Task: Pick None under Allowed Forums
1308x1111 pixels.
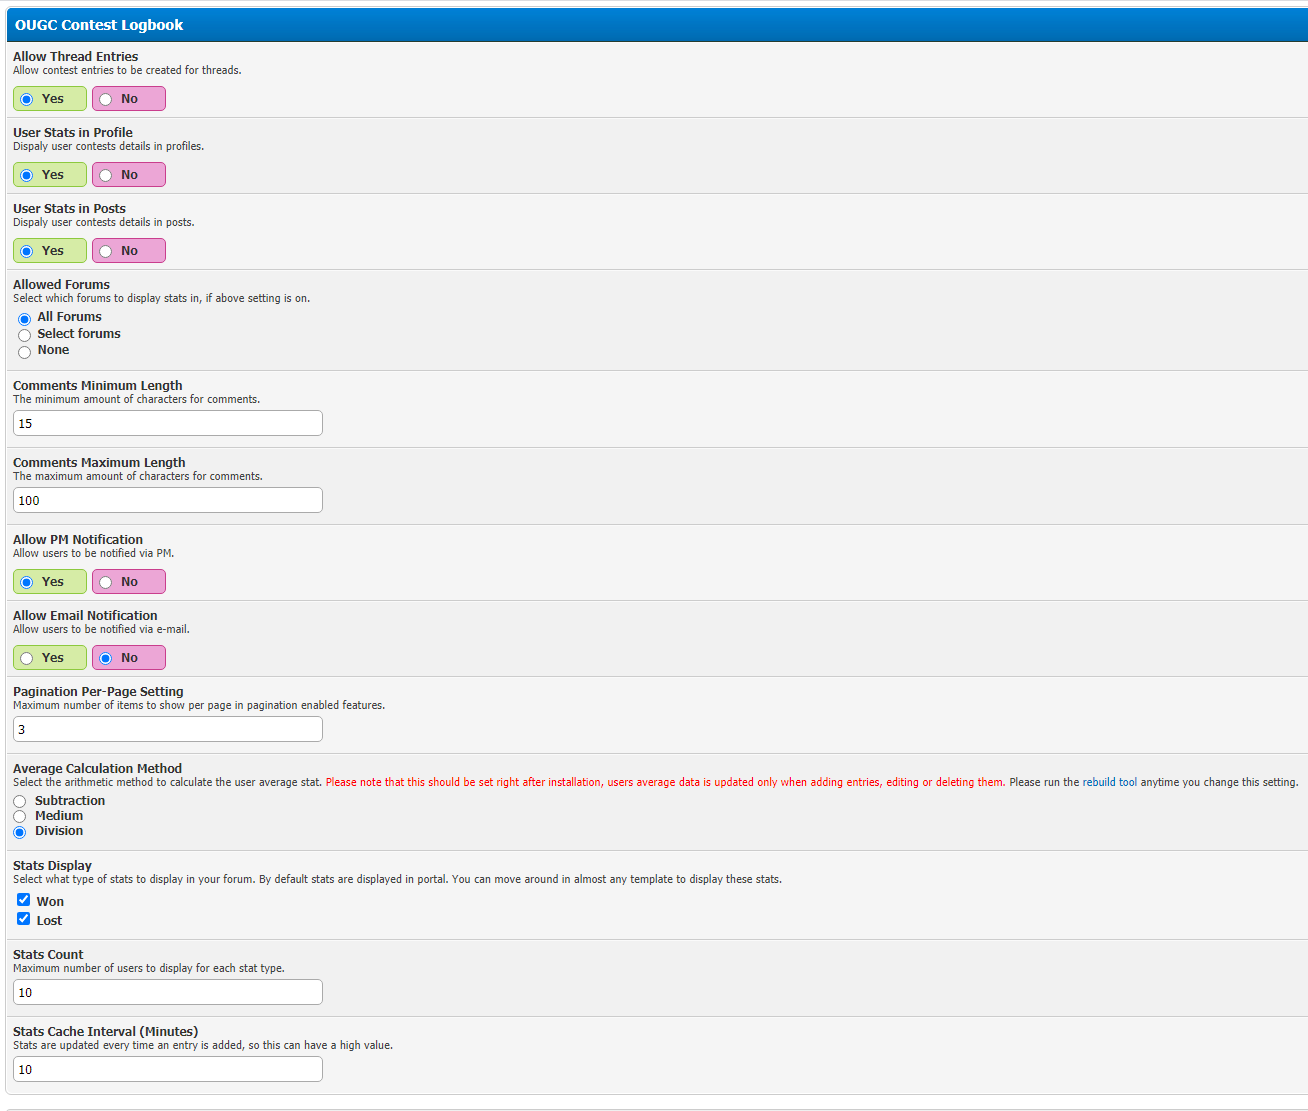Action: coord(25,352)
